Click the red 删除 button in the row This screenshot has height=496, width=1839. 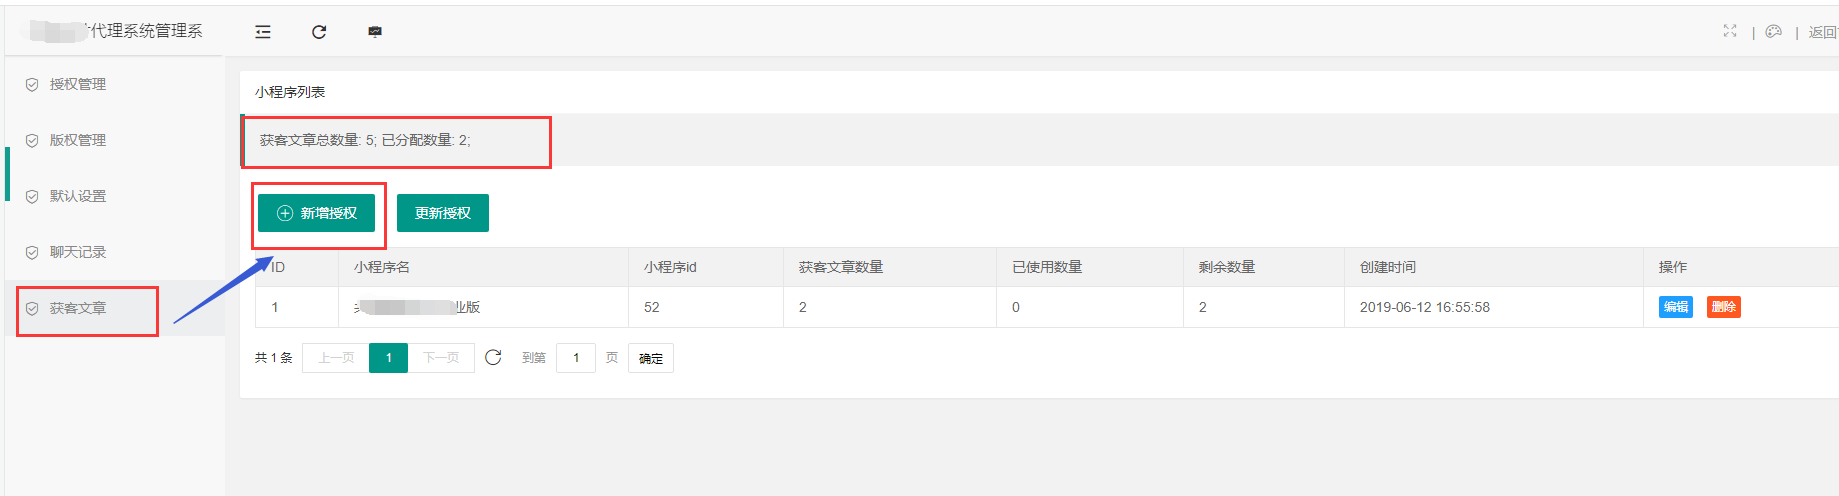[x=1723, y=307]
